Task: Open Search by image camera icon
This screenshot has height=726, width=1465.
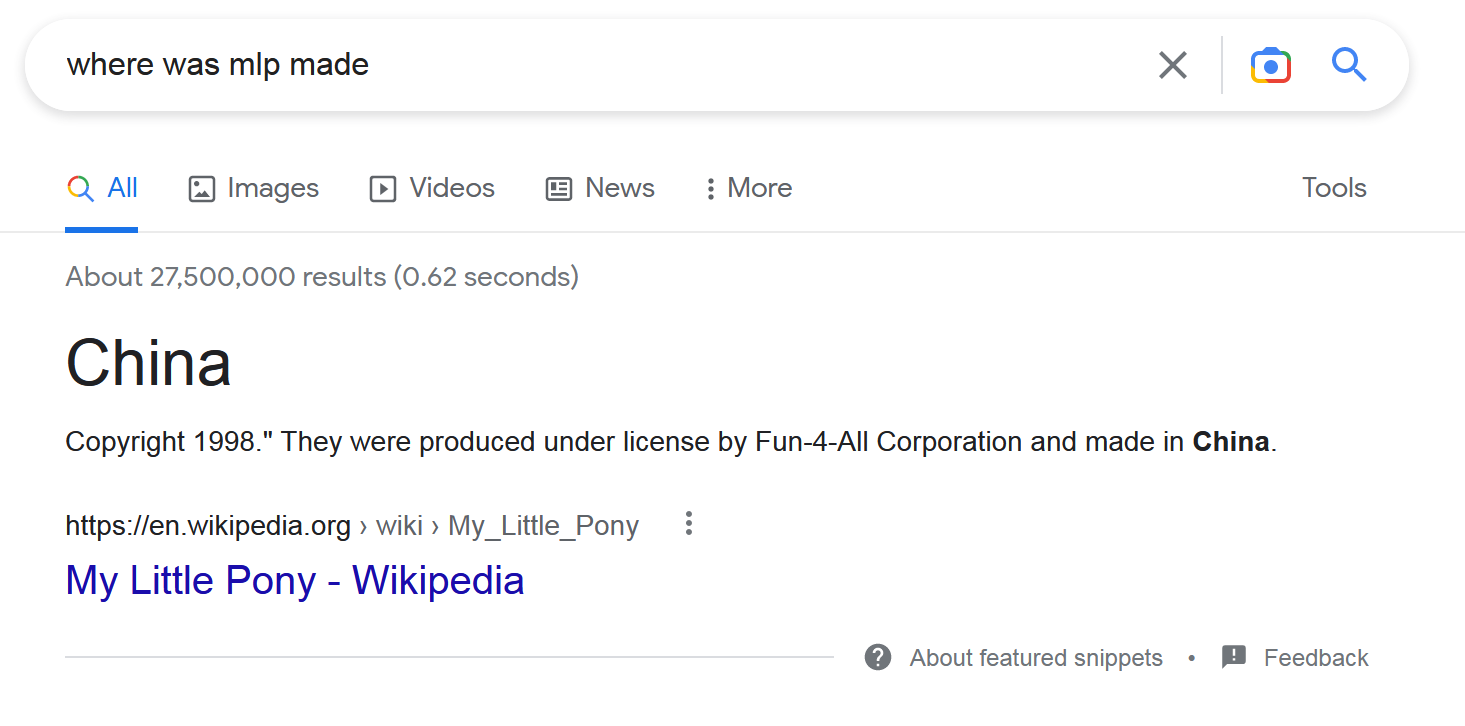Action: tap(1270, 66)
